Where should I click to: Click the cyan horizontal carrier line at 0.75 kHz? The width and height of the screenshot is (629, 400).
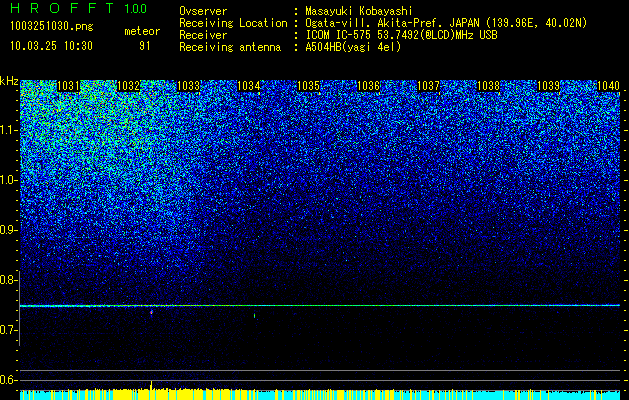coord(320,306)
